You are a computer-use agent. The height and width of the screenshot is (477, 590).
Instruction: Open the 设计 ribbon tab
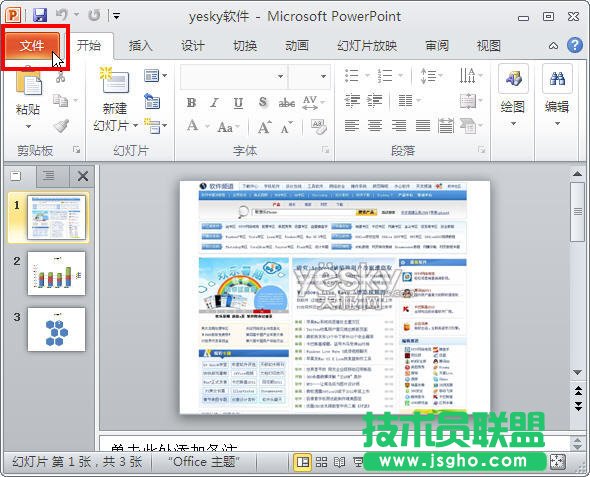click(x=193, y=46)
